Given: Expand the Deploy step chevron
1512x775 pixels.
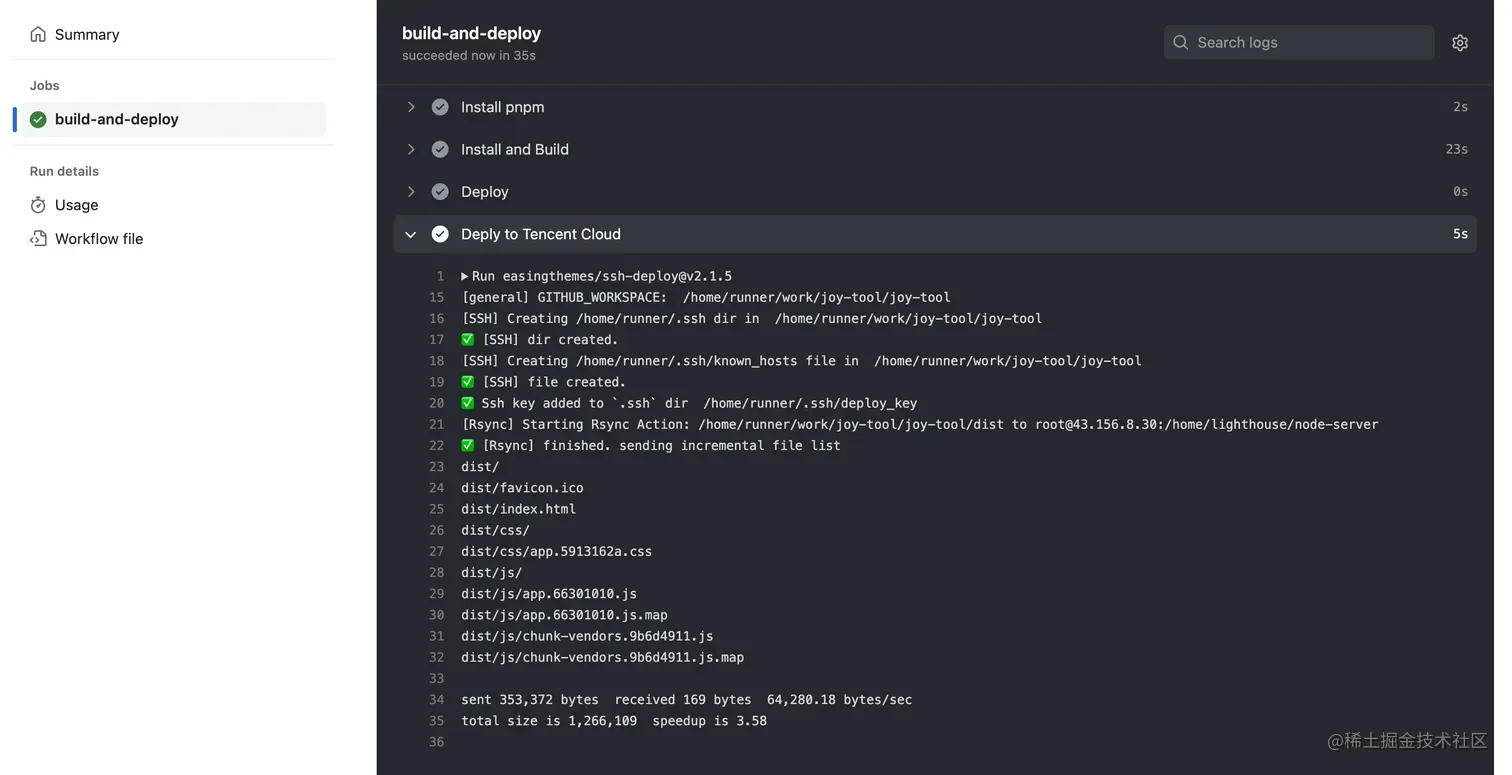Looking at the screenshot, I should [x=411, y=192].
